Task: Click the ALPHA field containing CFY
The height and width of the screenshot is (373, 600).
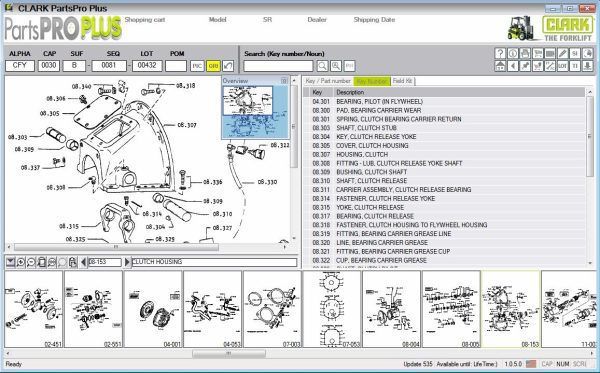Action: [20, 66]
